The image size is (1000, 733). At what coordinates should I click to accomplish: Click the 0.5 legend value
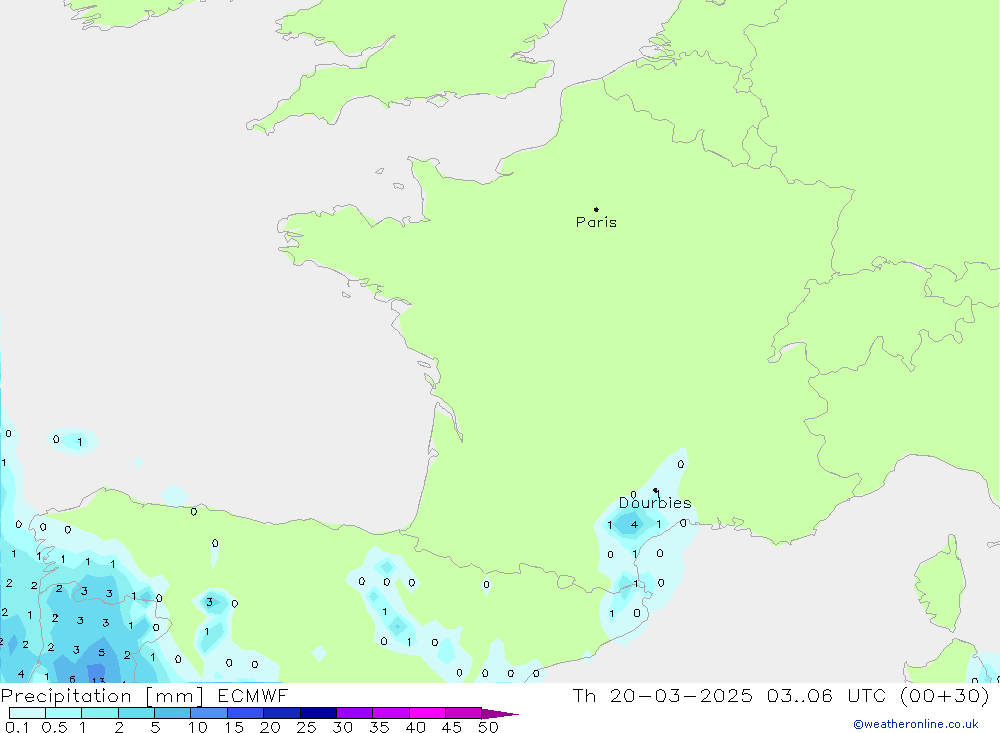pyautogui.click(x=54, y=727)
